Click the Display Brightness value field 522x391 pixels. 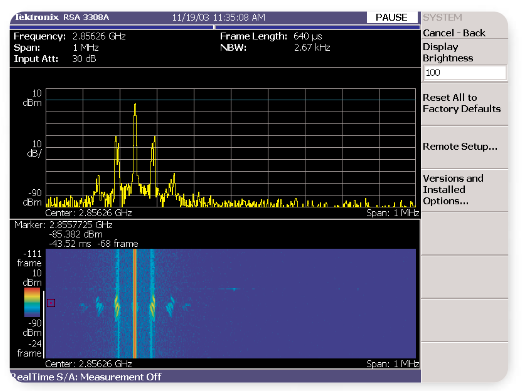click(x=465, y=72)
